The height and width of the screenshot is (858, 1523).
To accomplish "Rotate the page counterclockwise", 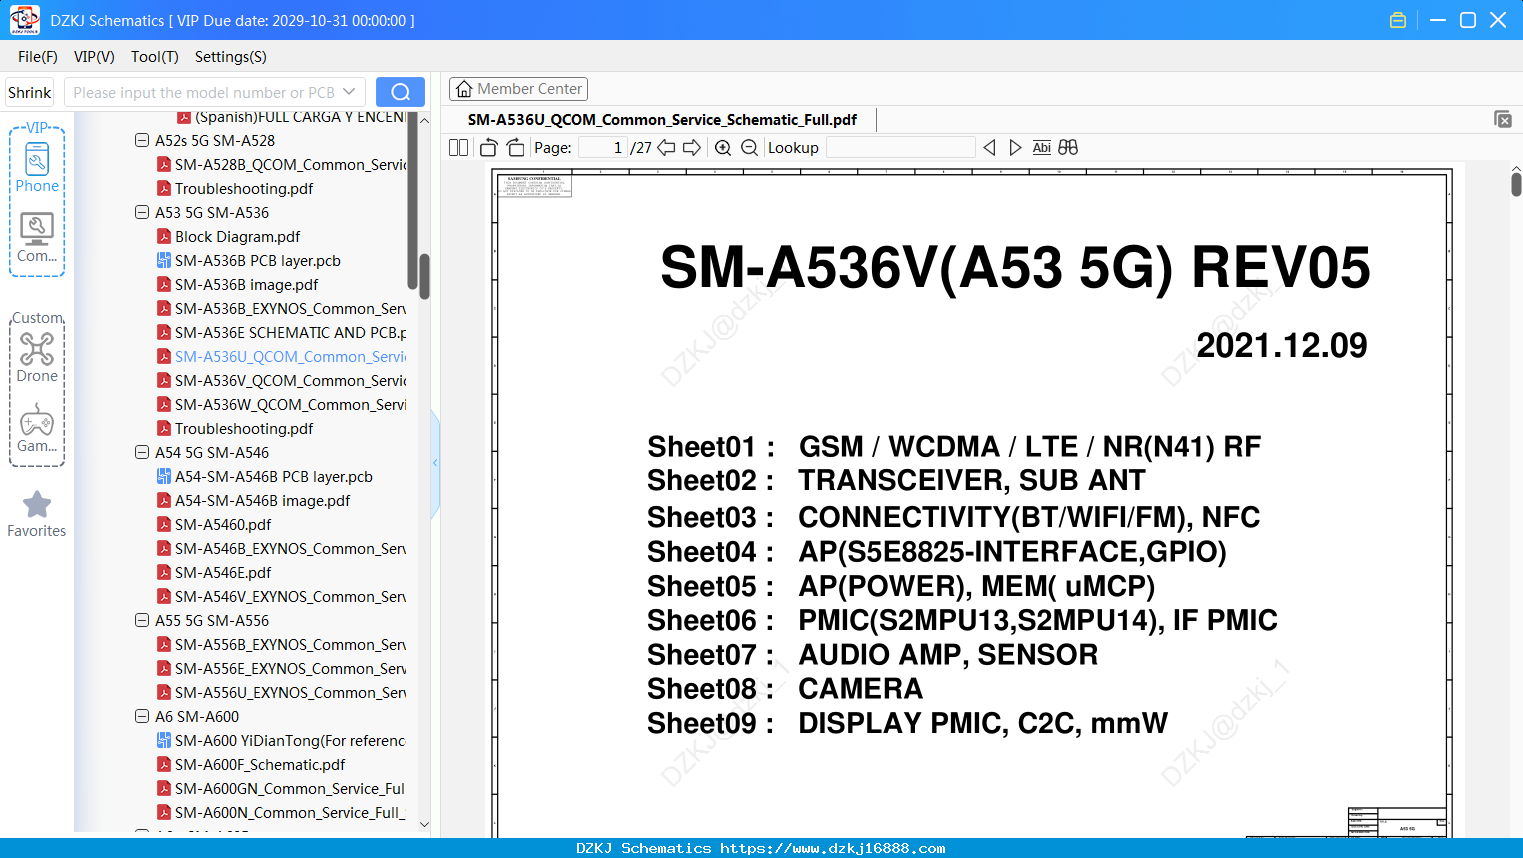I will [x=488, y=148].
